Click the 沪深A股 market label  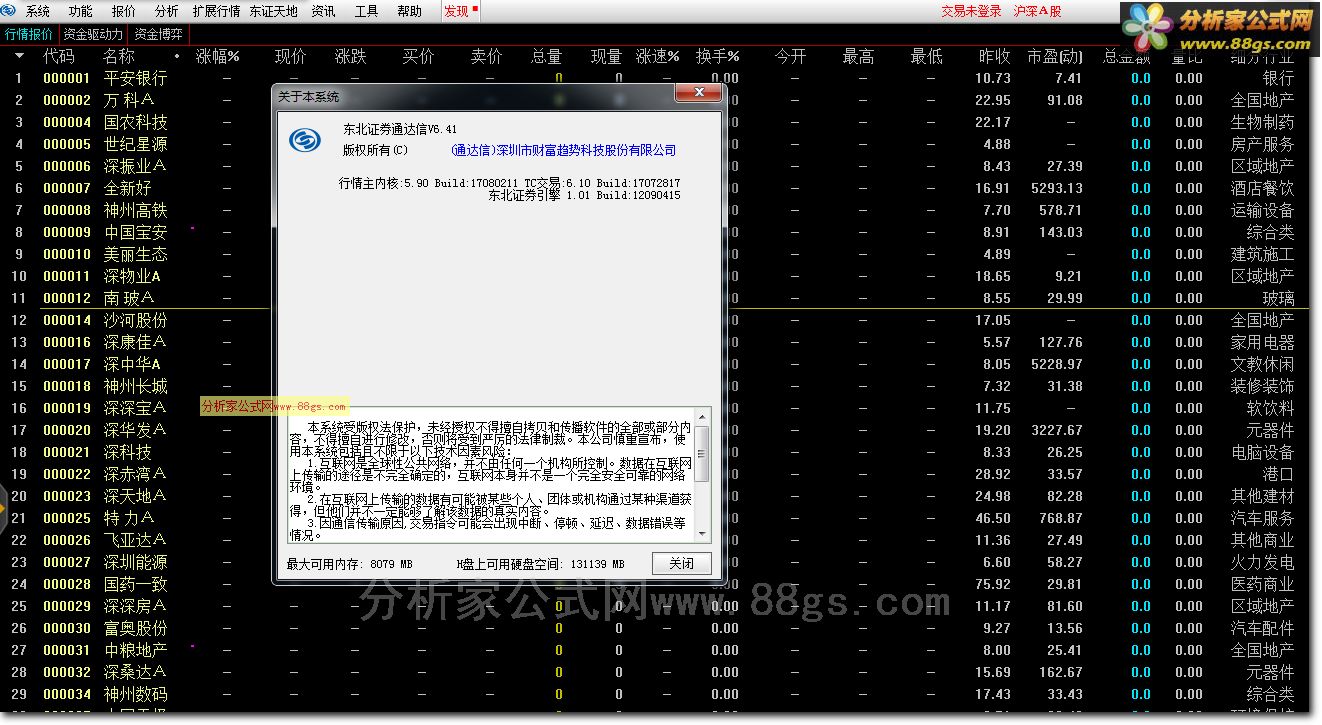coord(1037,12)
